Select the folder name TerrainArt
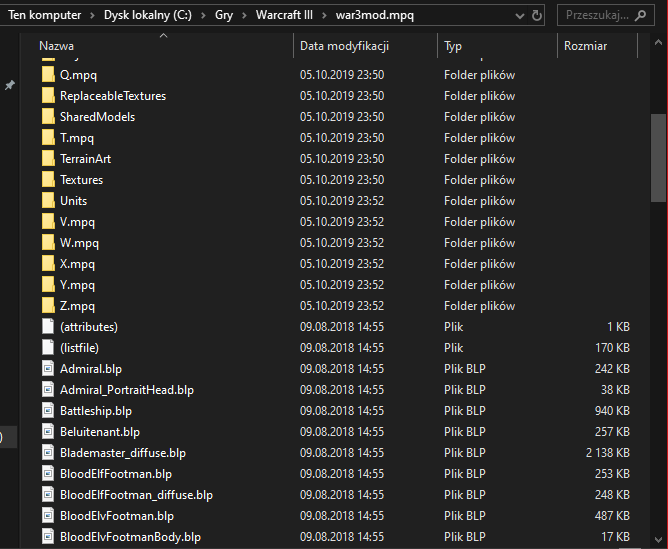 click(85, 159)
